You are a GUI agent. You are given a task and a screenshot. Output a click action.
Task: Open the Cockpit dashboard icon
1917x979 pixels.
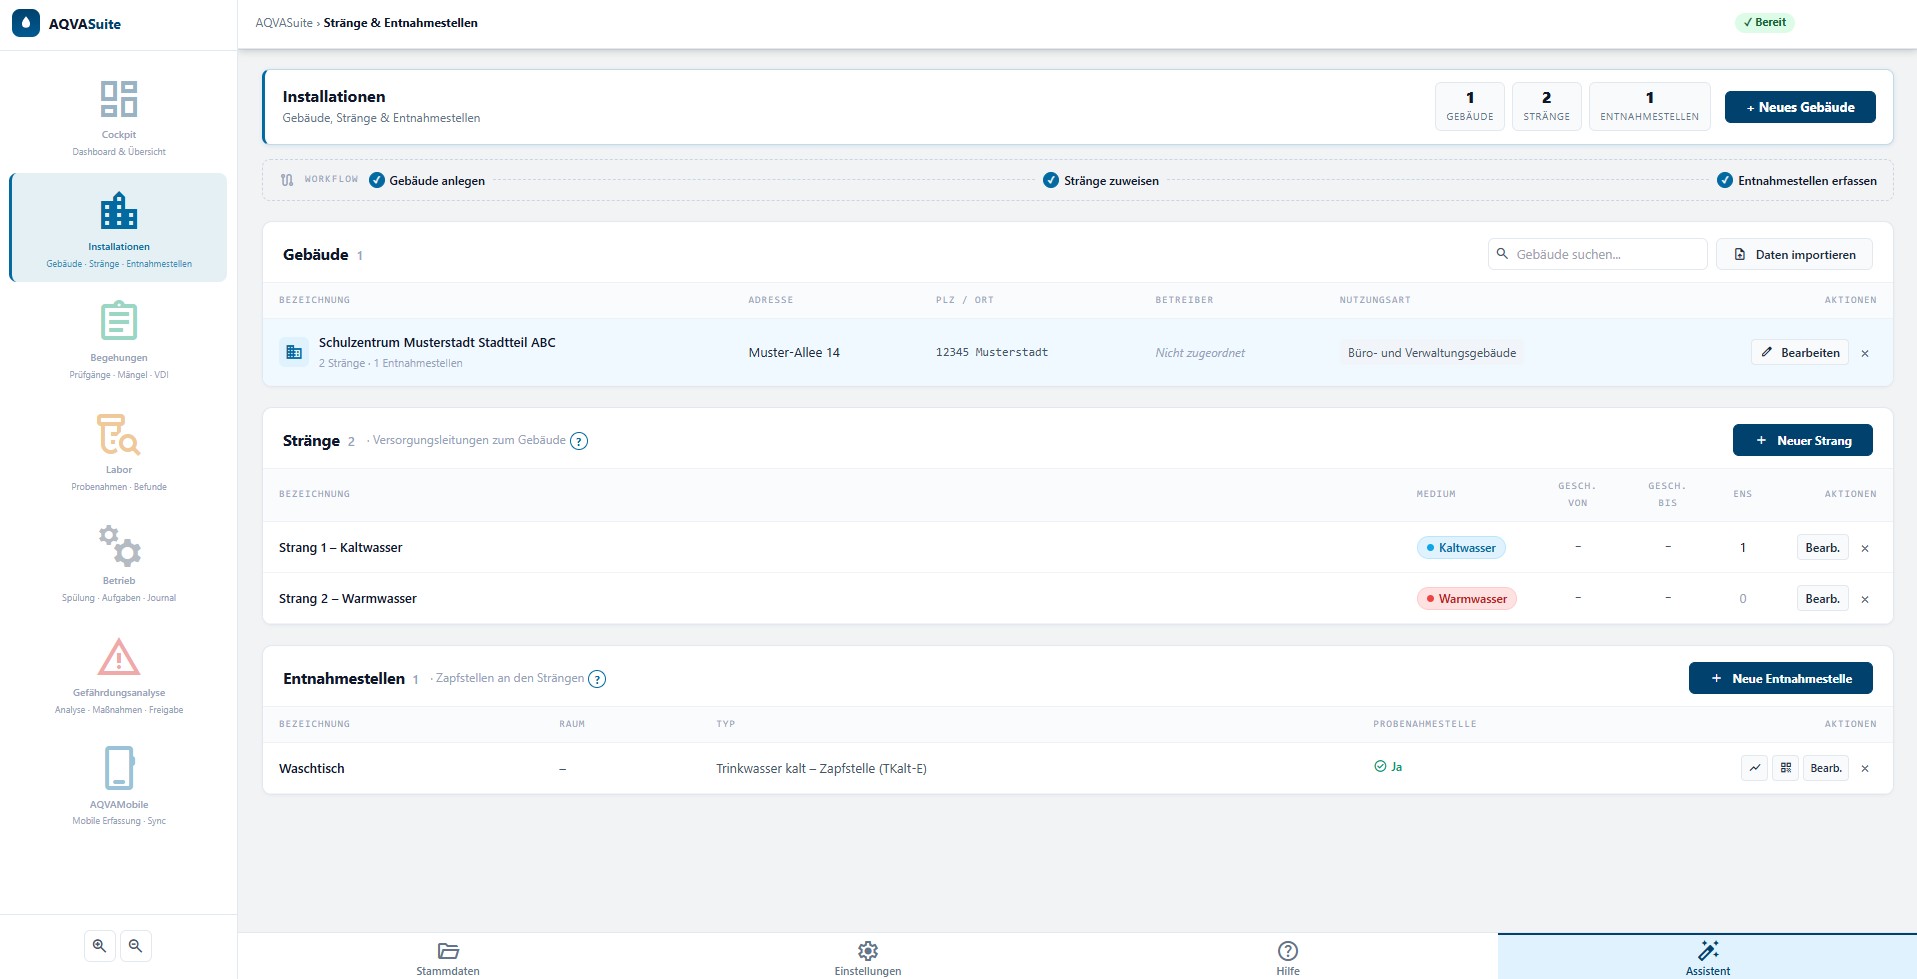click(x=119, y=99)
